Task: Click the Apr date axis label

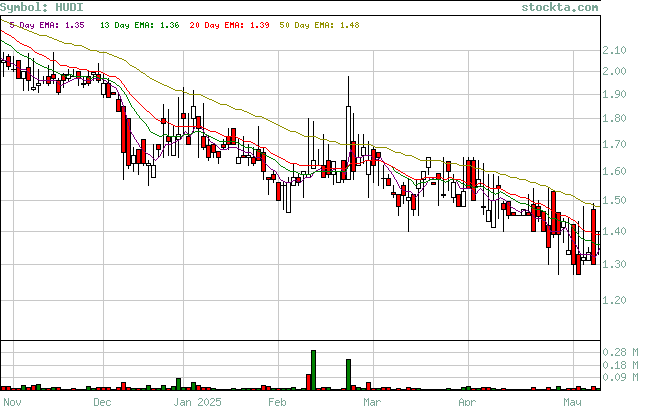Action: pos(467,402)
